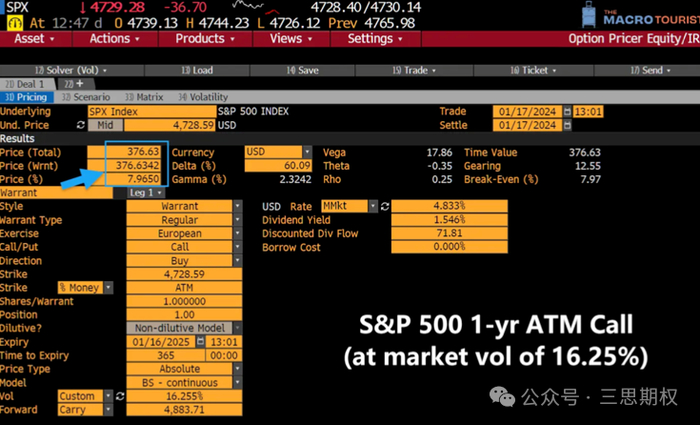700x425 pixels.
Task: Click the refresh icon next to the Vol field
Action: tap(120, 396)
